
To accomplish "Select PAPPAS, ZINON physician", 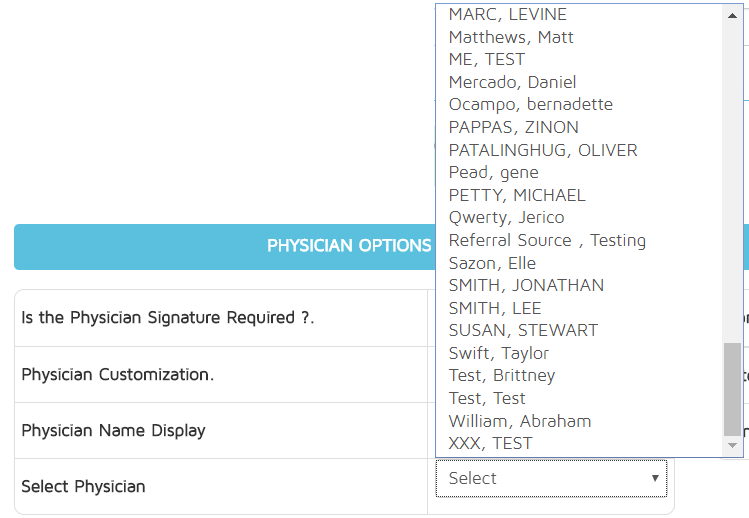I will tap(513, 127).
